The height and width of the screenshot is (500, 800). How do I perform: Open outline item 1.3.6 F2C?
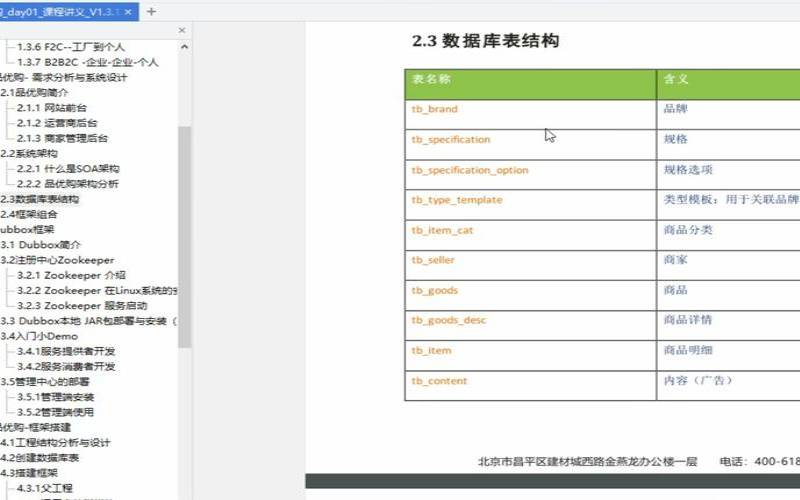(70, 47)
